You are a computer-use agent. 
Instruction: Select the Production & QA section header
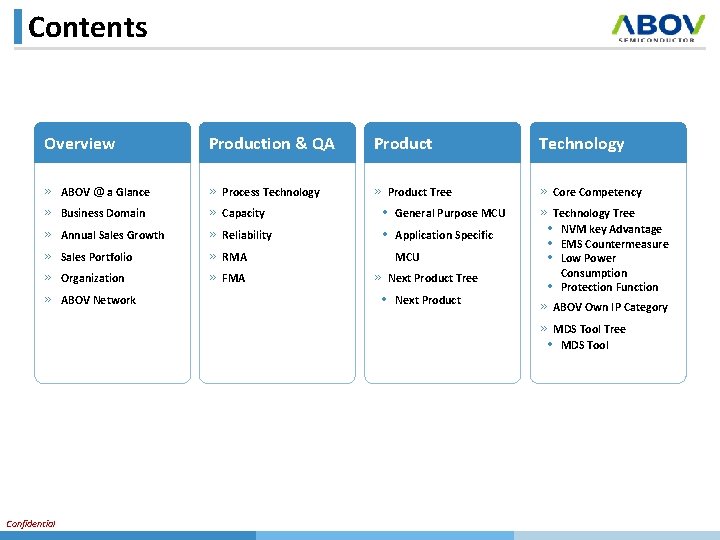tap(277, 143)
